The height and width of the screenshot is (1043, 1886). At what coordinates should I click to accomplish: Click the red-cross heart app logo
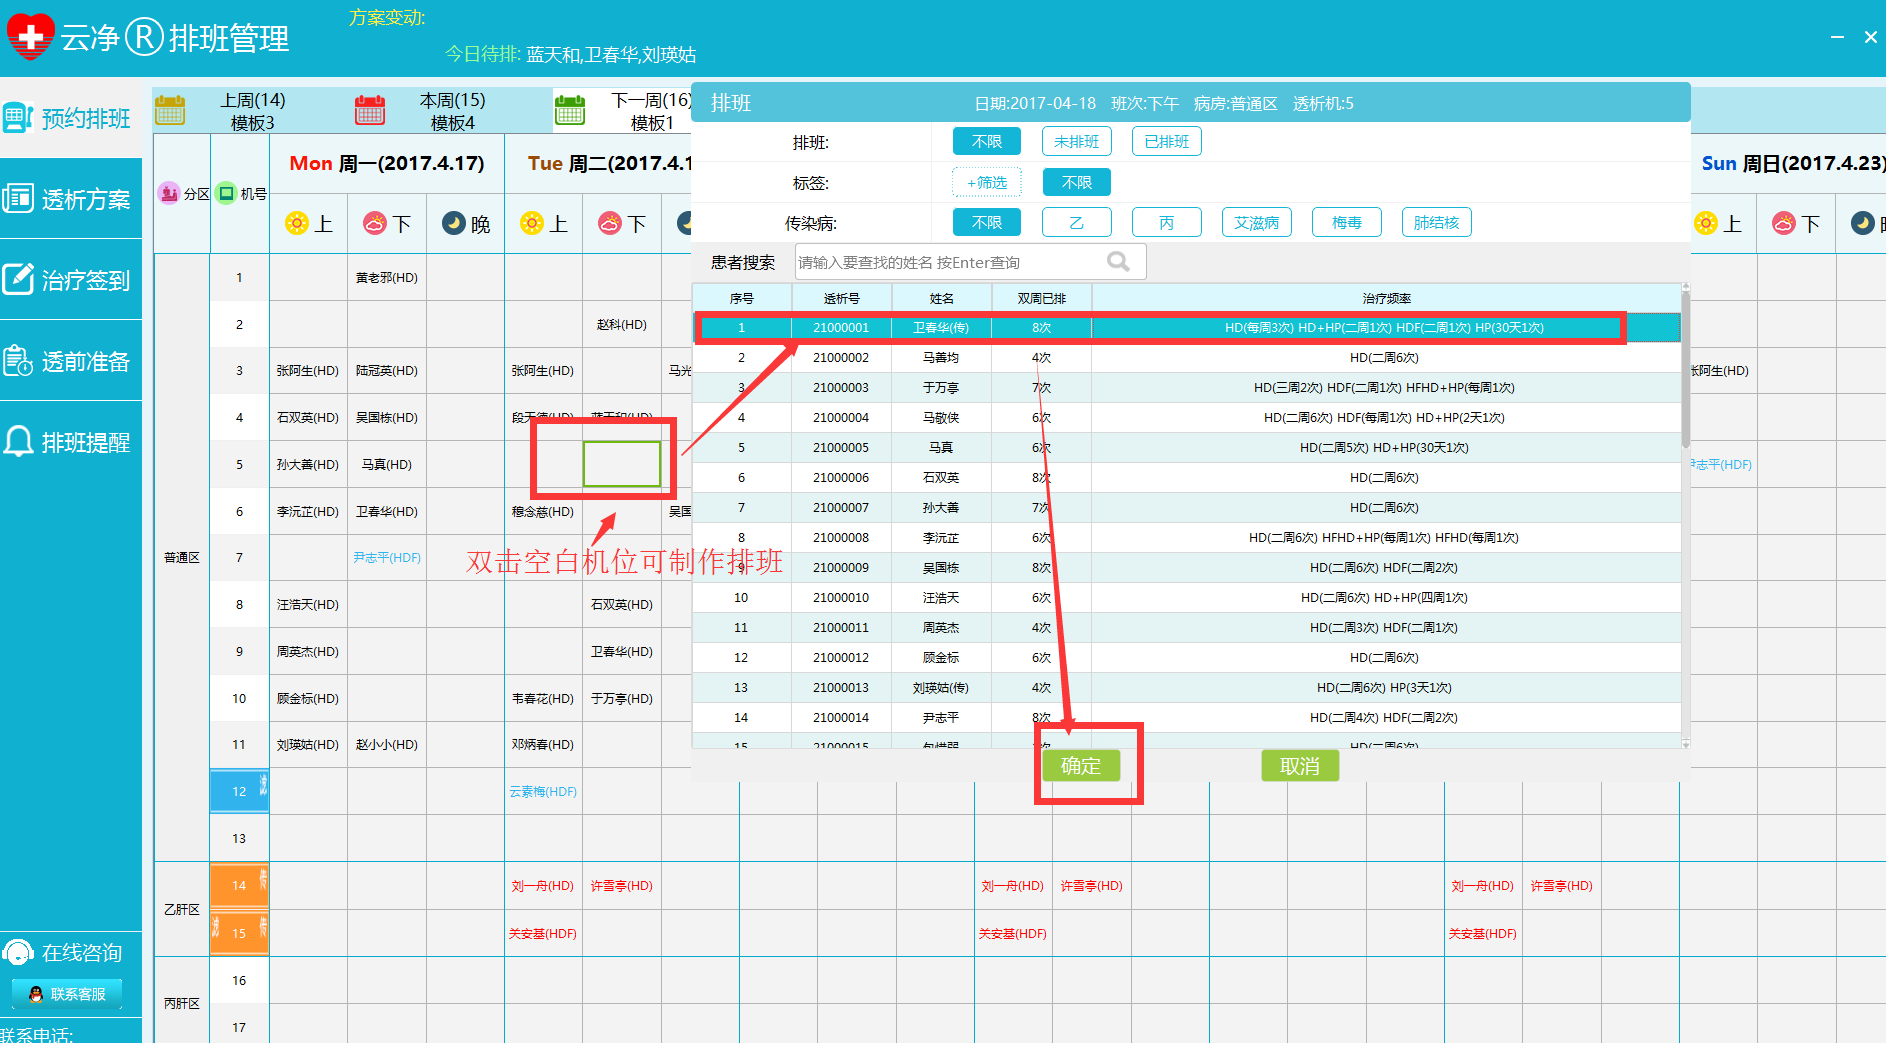click(x=30, y=37)
